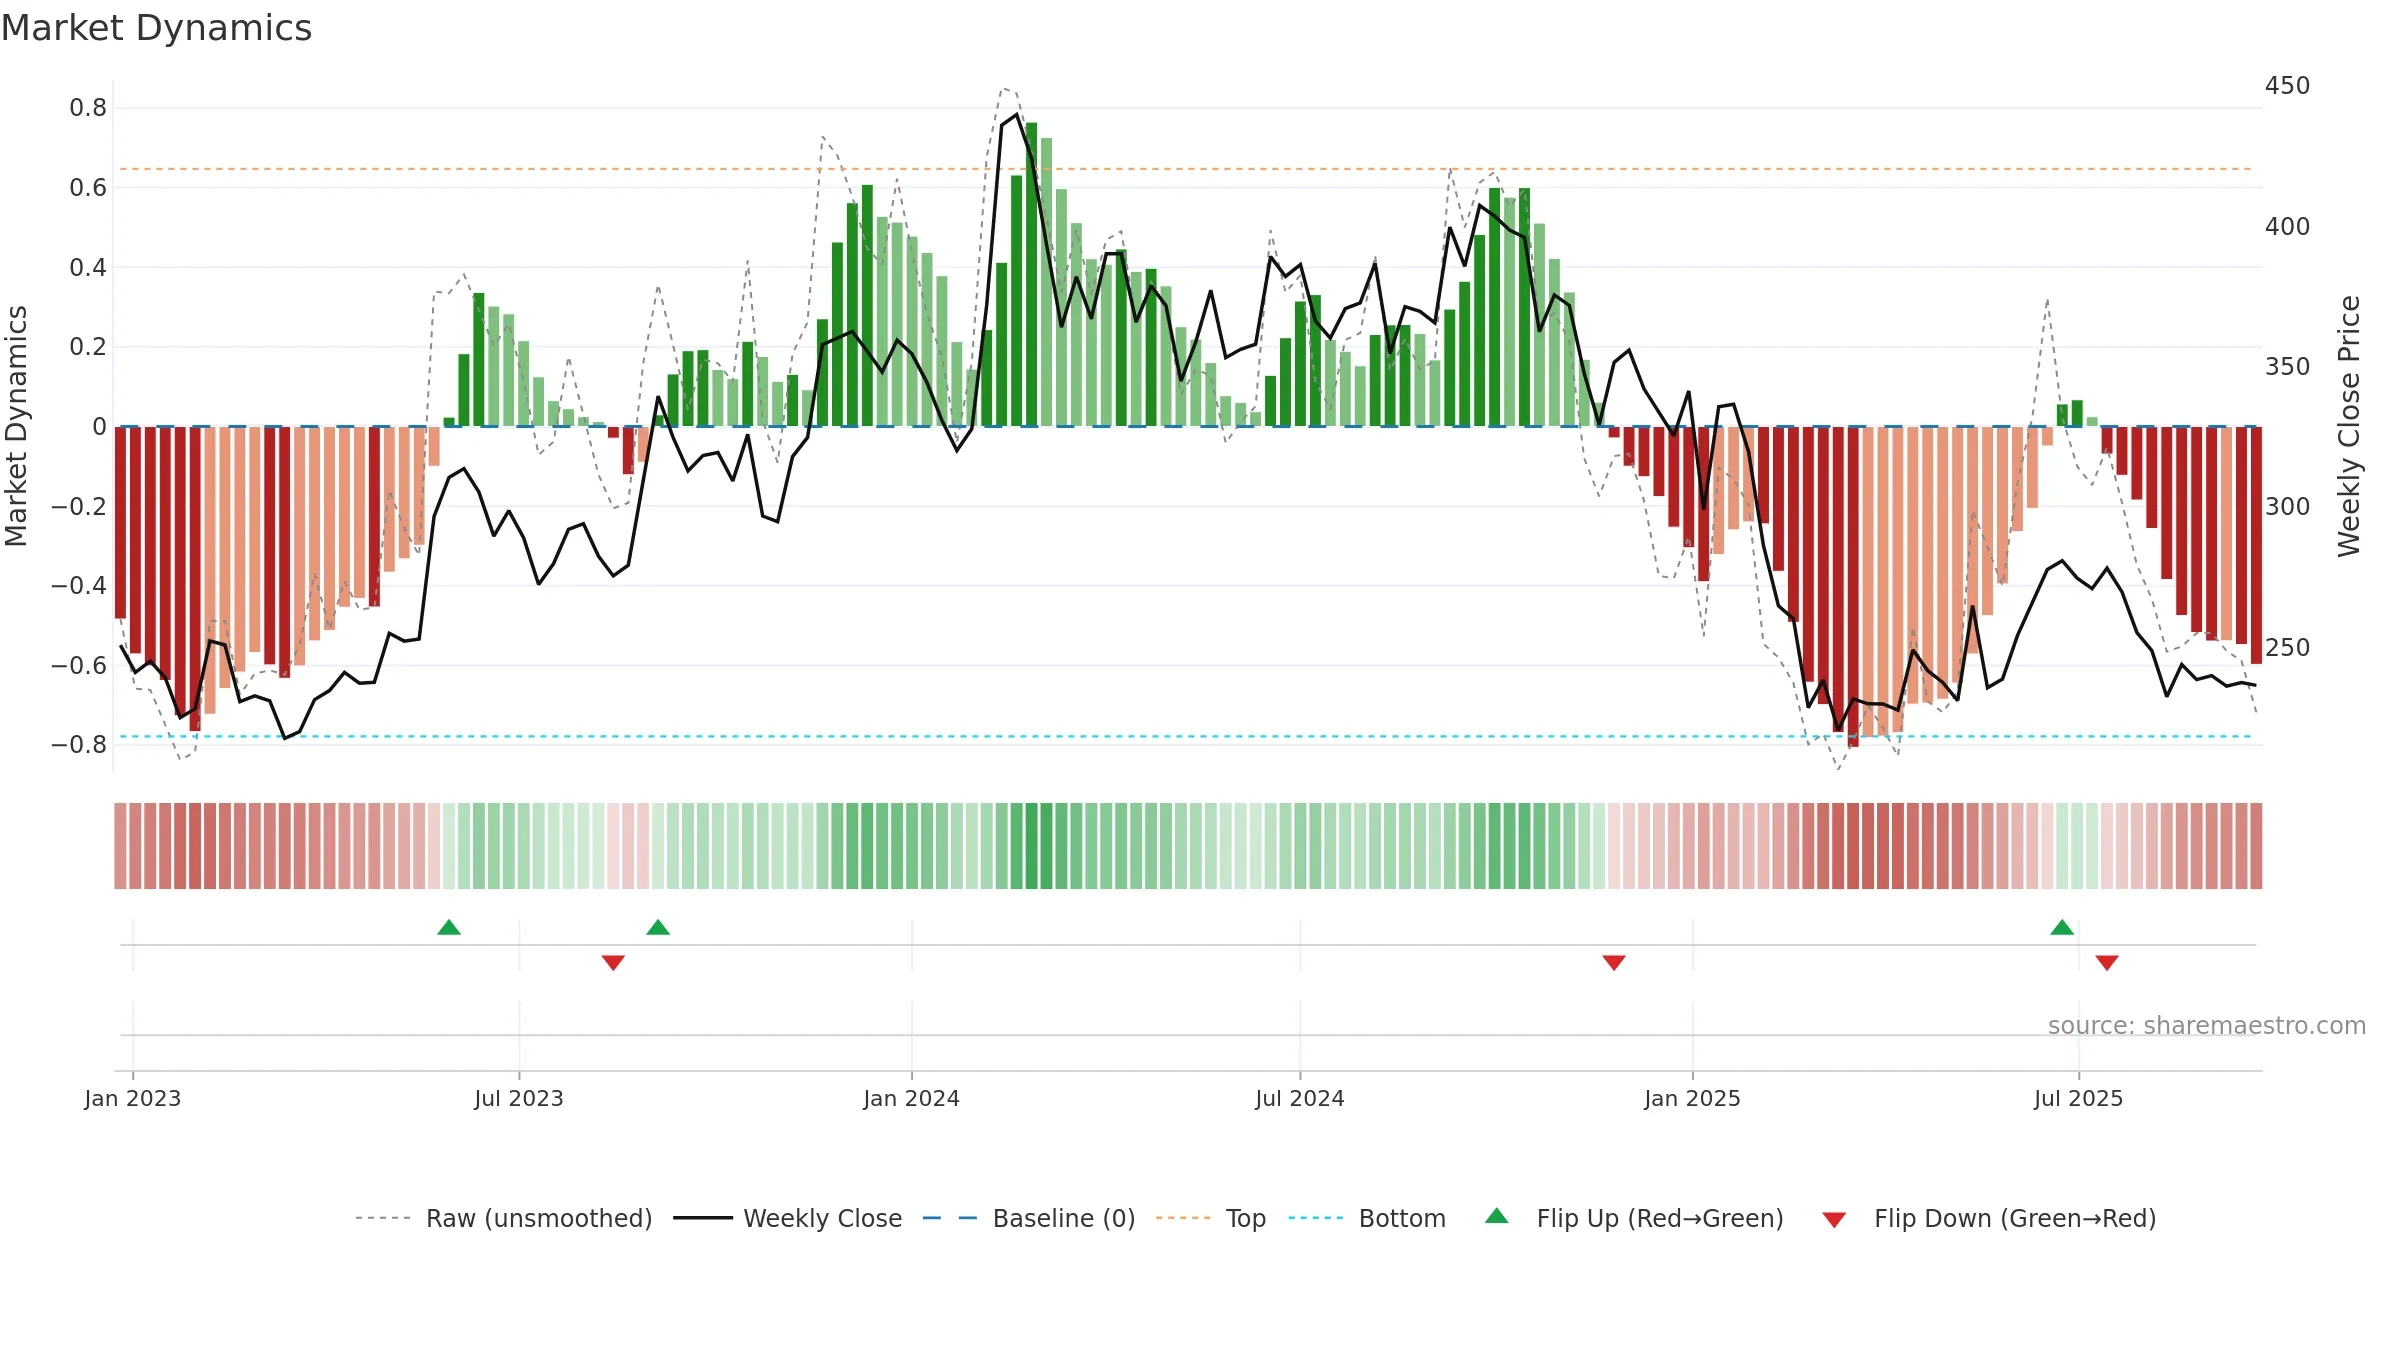Toggle Flip Up (Red→Green) legend entry
Viewport: 2400px width, 1350px height.
click(x=1634, y=1218)
